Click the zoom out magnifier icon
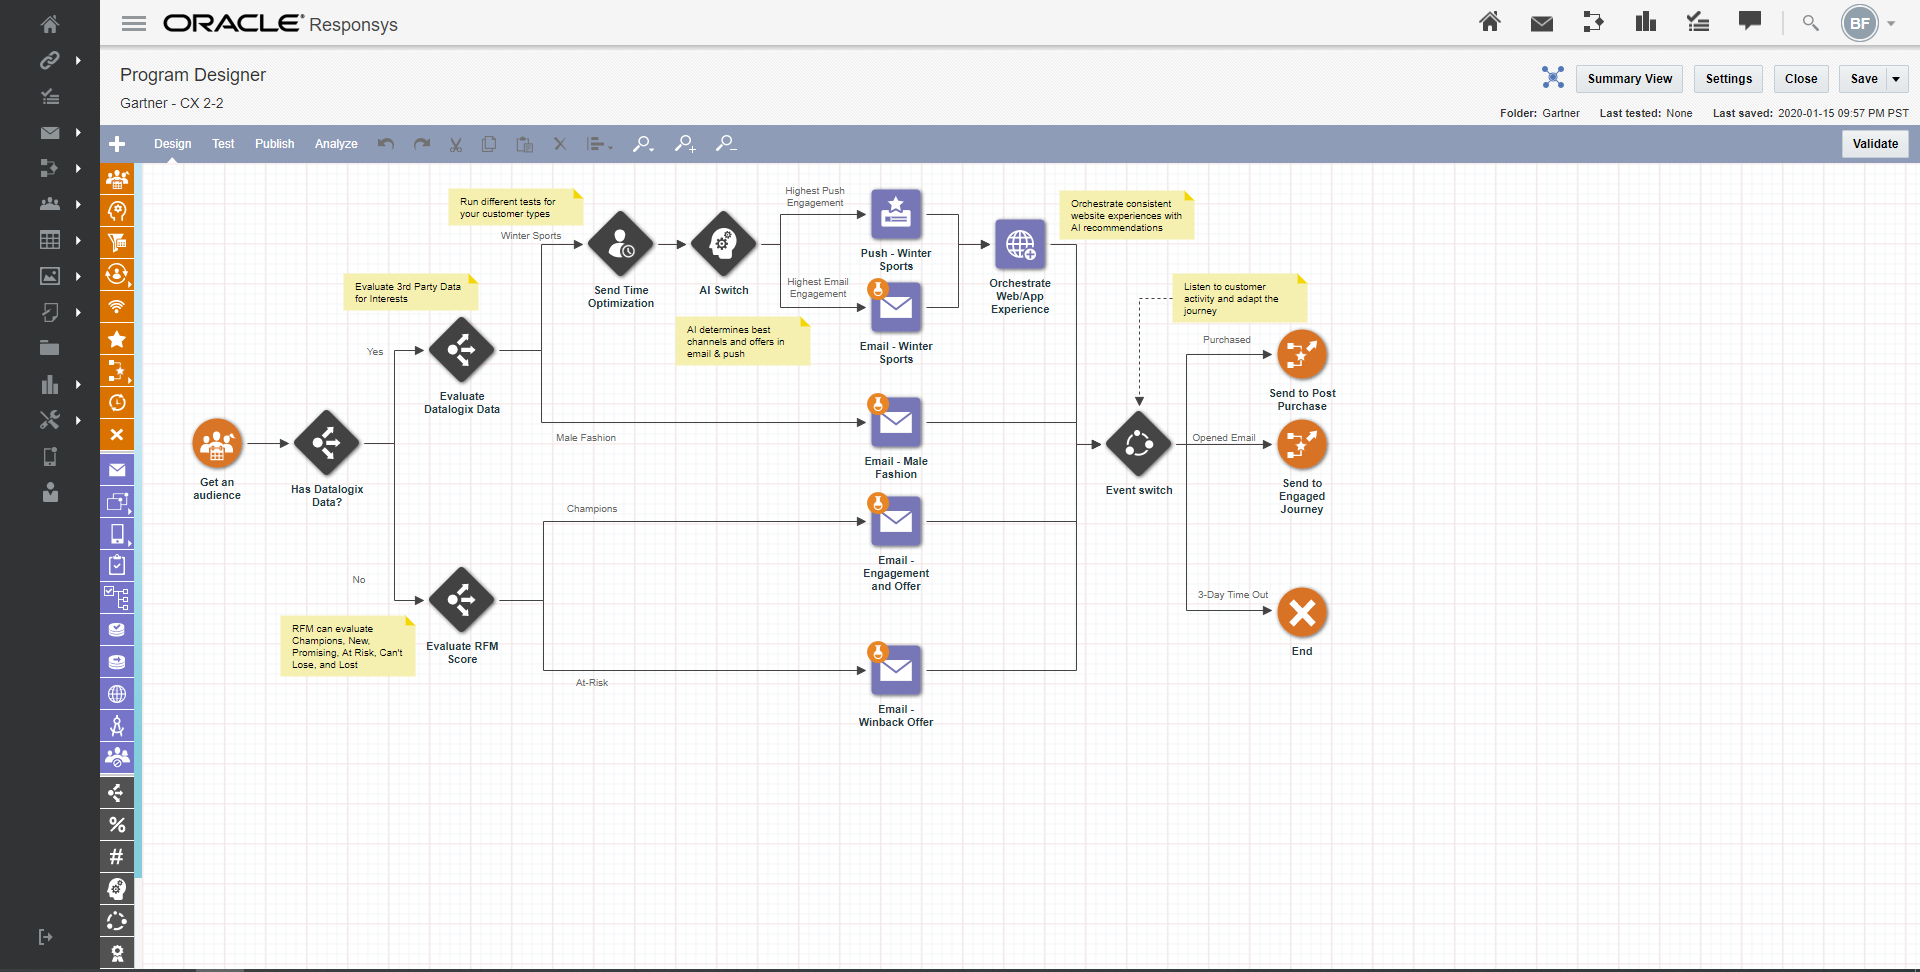The width and height of the screenshot is (1920, 972). click(727, 144)
